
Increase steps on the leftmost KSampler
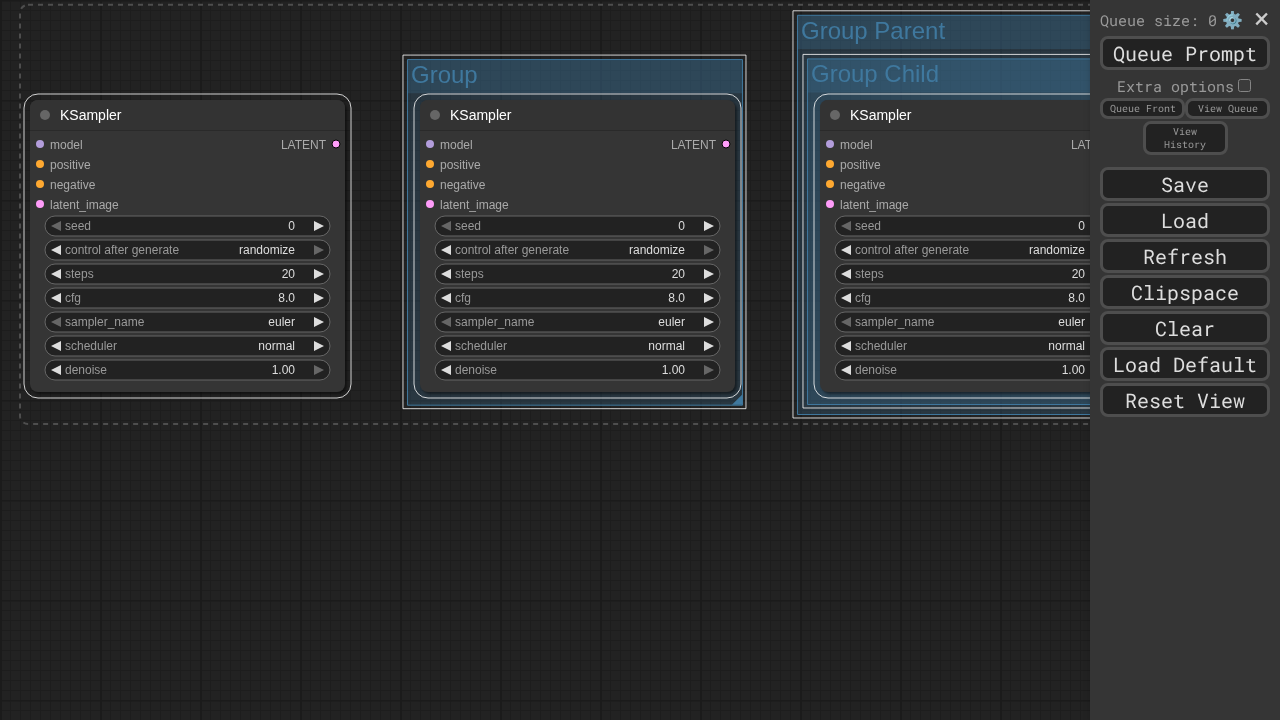tap(318, 274)
